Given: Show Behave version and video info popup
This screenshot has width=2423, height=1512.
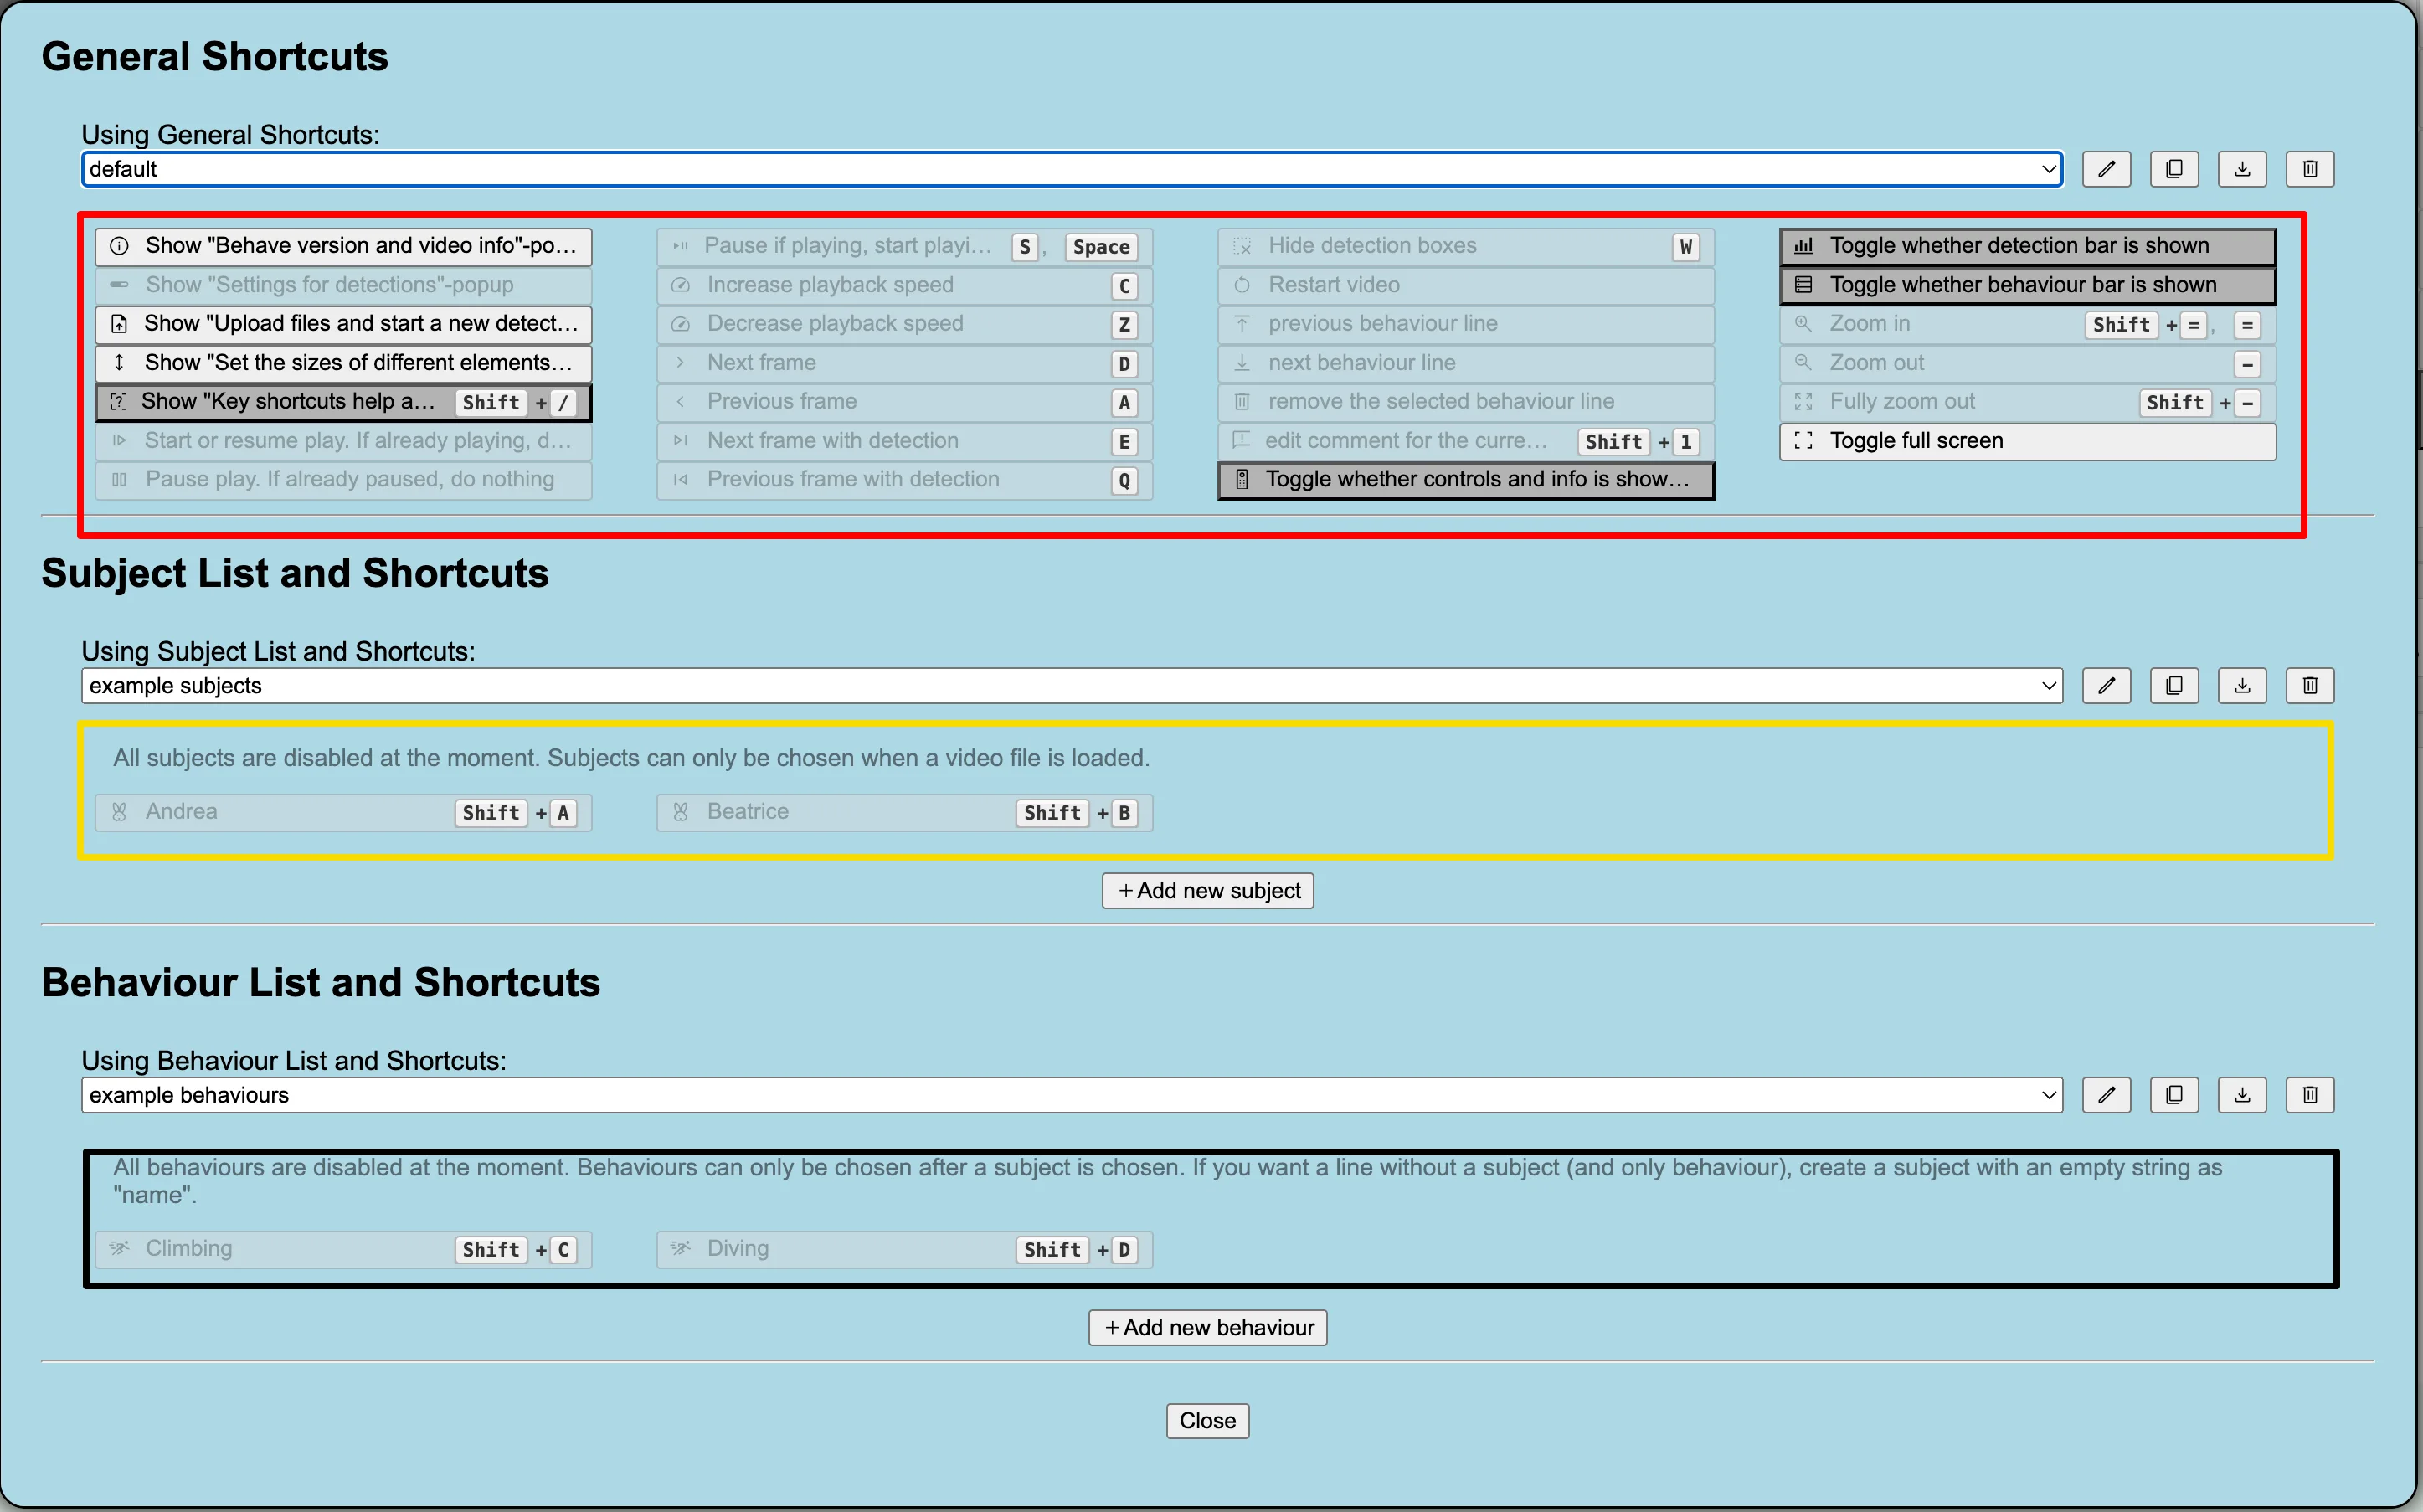Looking at the screenshot, I should tap(343, 246).
